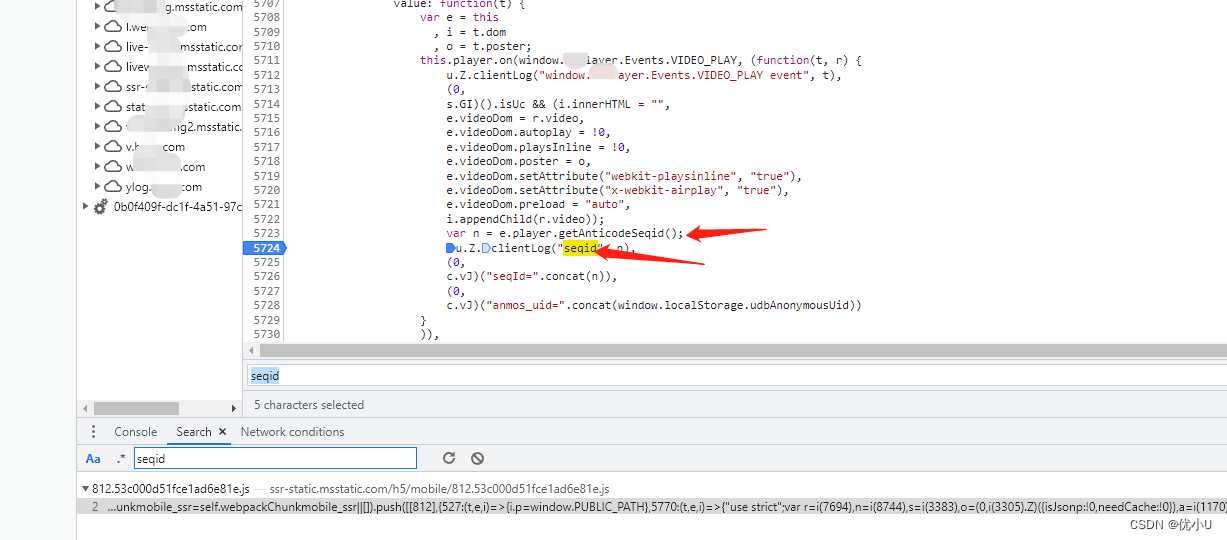
Task: Click the cloud icon beside ssr- static domain
Action: (x=113, y=86)
